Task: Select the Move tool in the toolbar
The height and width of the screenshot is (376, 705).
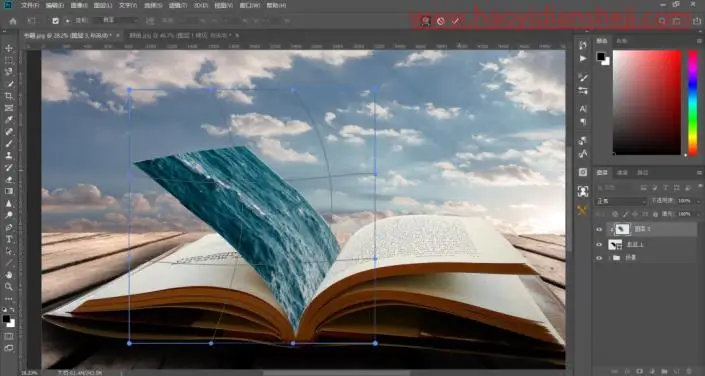Action: [9, 48]
